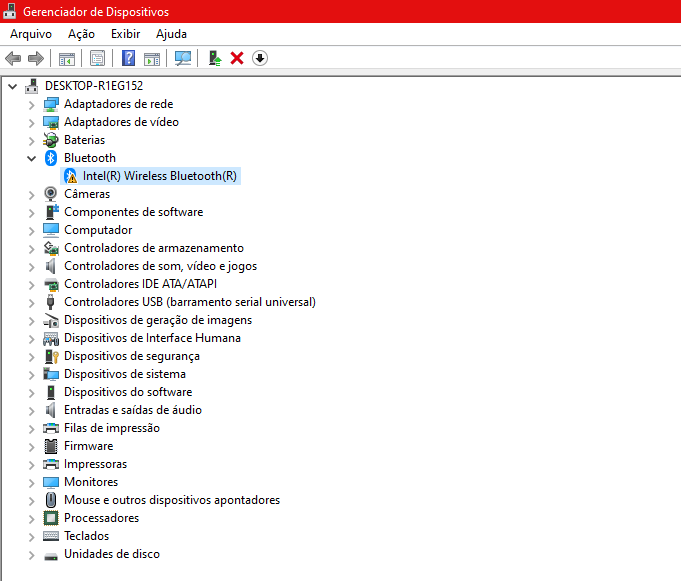Expand the Baterias category

click(31, 141)
